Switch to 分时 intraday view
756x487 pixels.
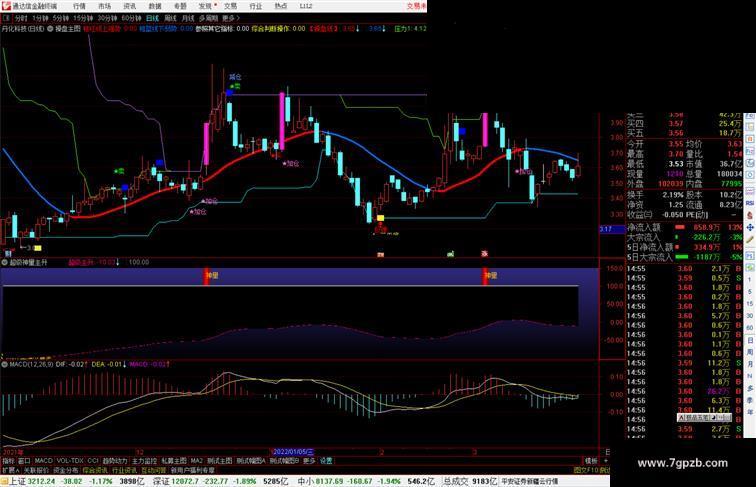[x=21, y=18]
